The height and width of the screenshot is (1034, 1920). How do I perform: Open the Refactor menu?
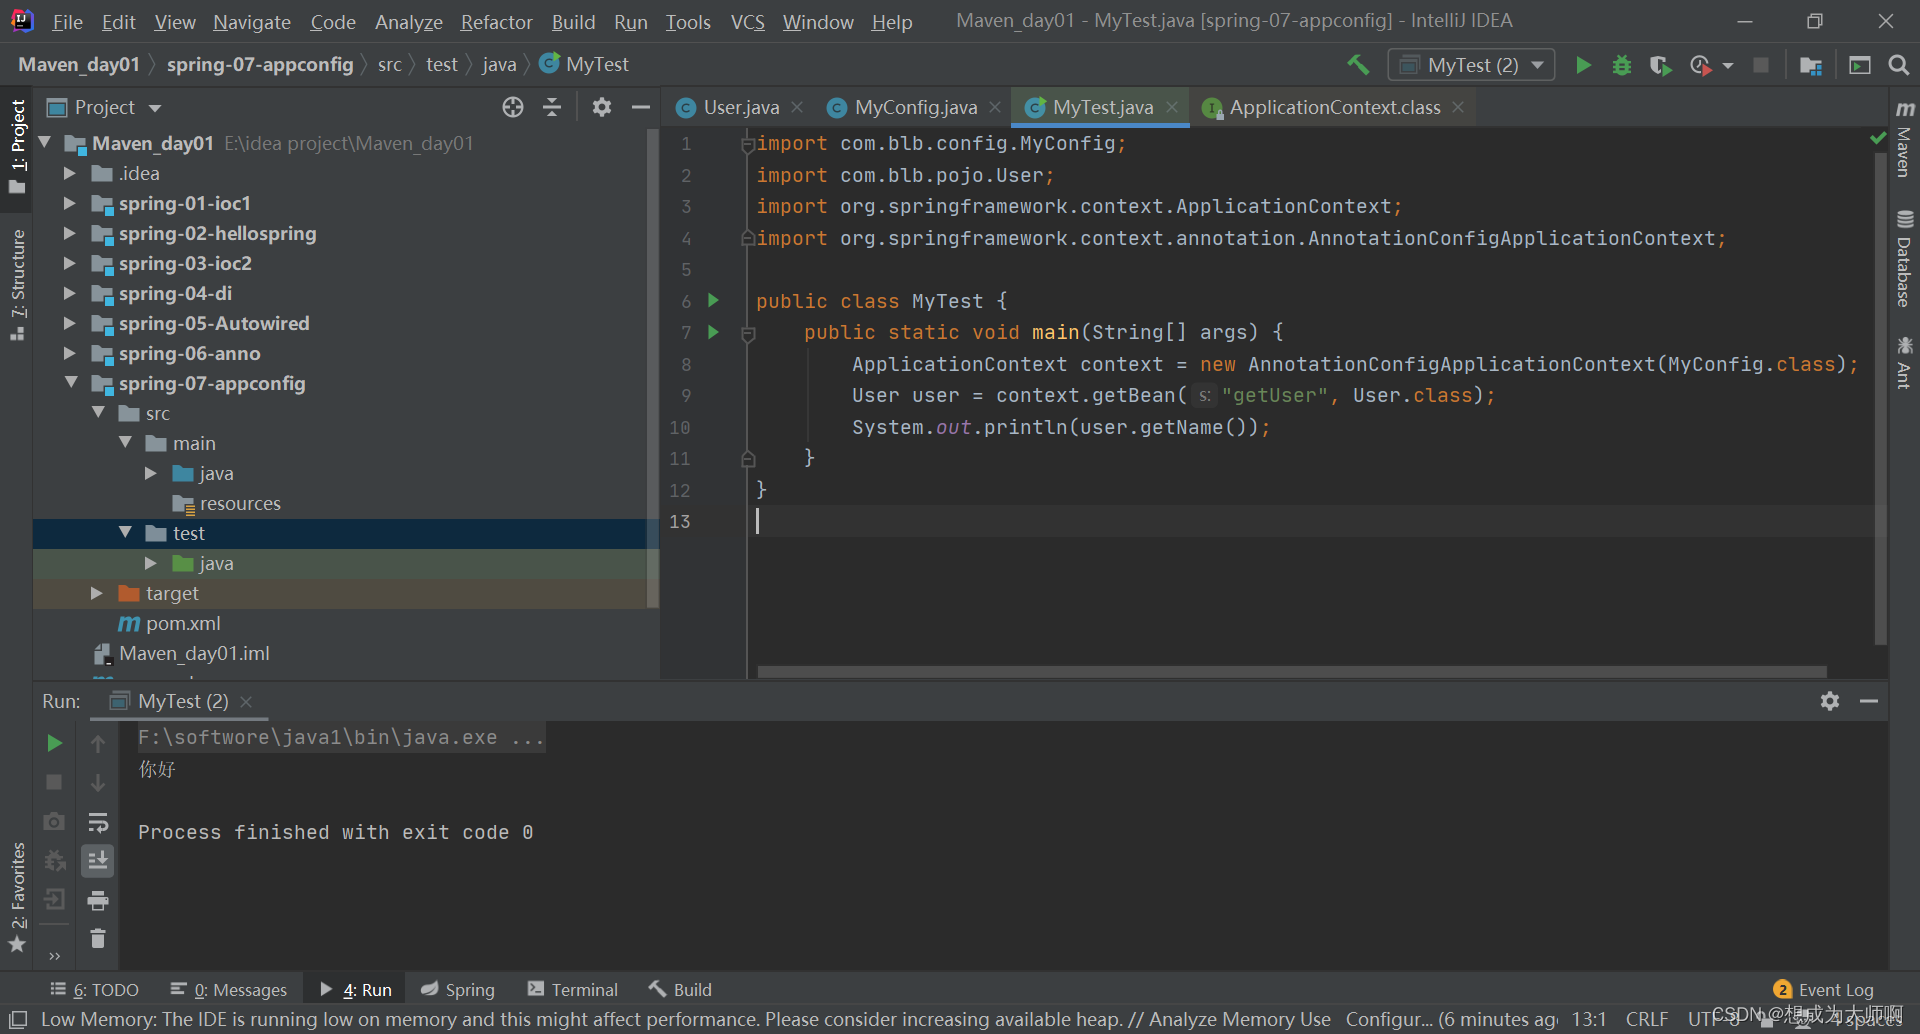click(x=496, y=22)
